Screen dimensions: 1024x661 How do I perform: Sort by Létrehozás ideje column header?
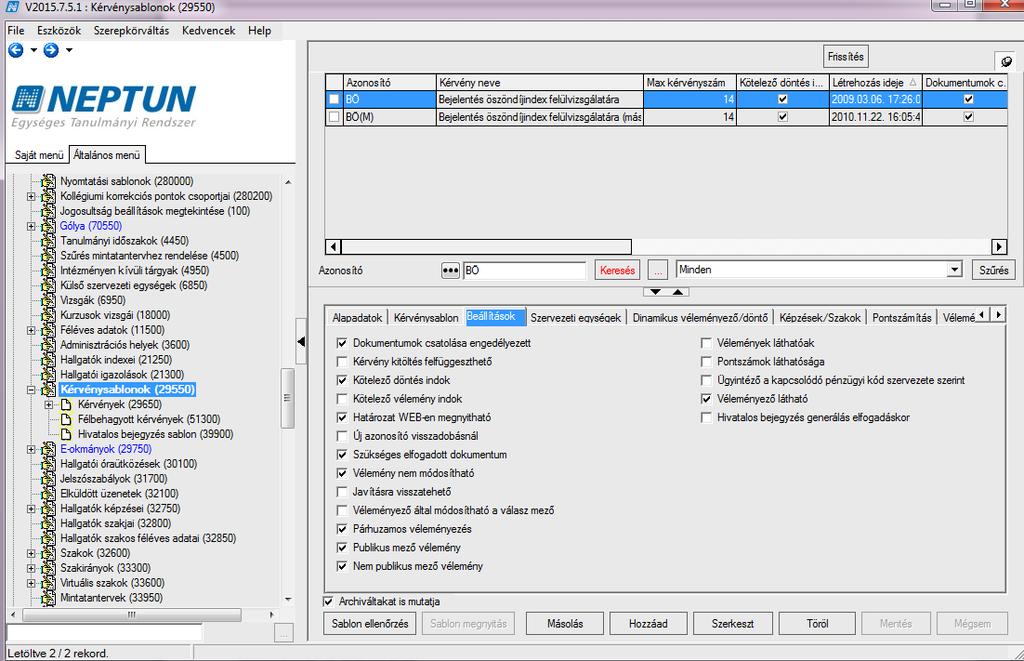pos(874,83)
